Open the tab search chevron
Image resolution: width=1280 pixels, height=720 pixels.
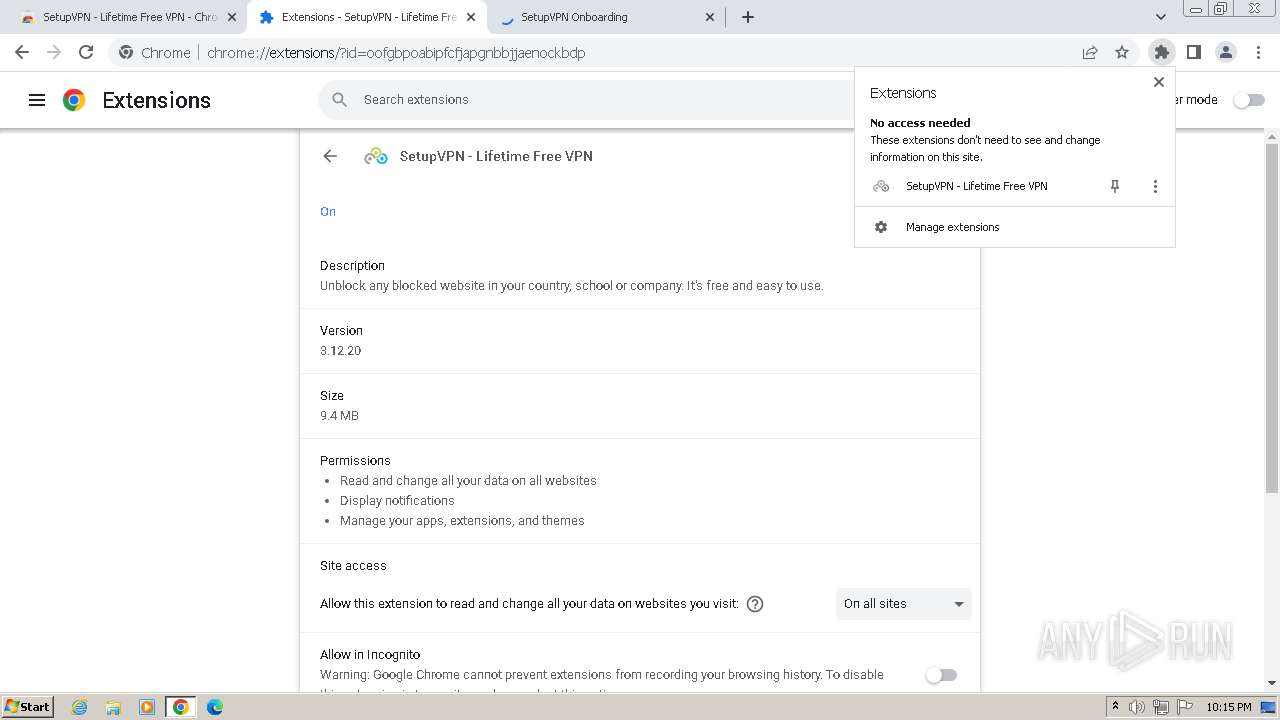click(1161, 17)
